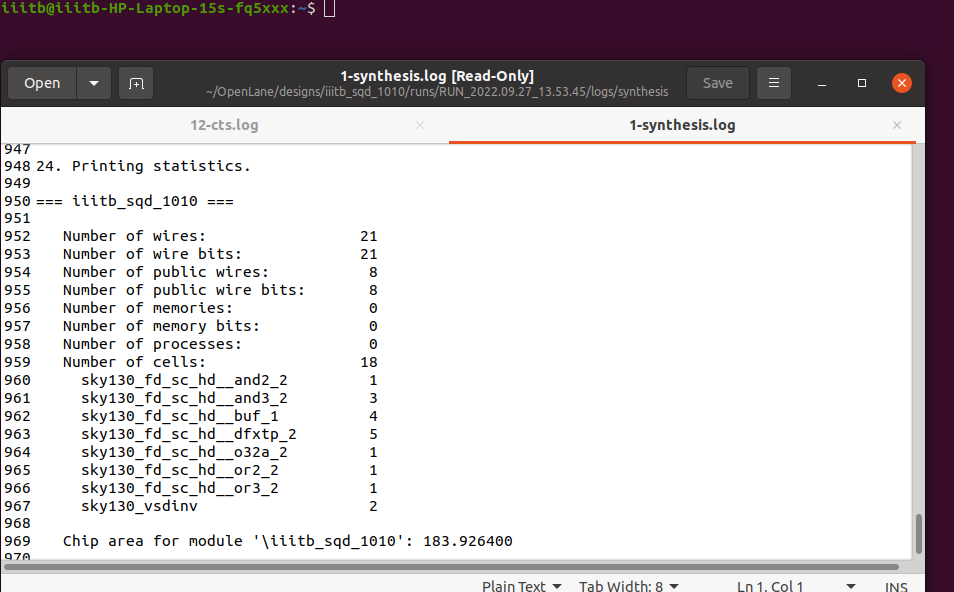Click the 'Number of memories:' line
The width and height of the screenshot is (954, 592).
[220, 308]
